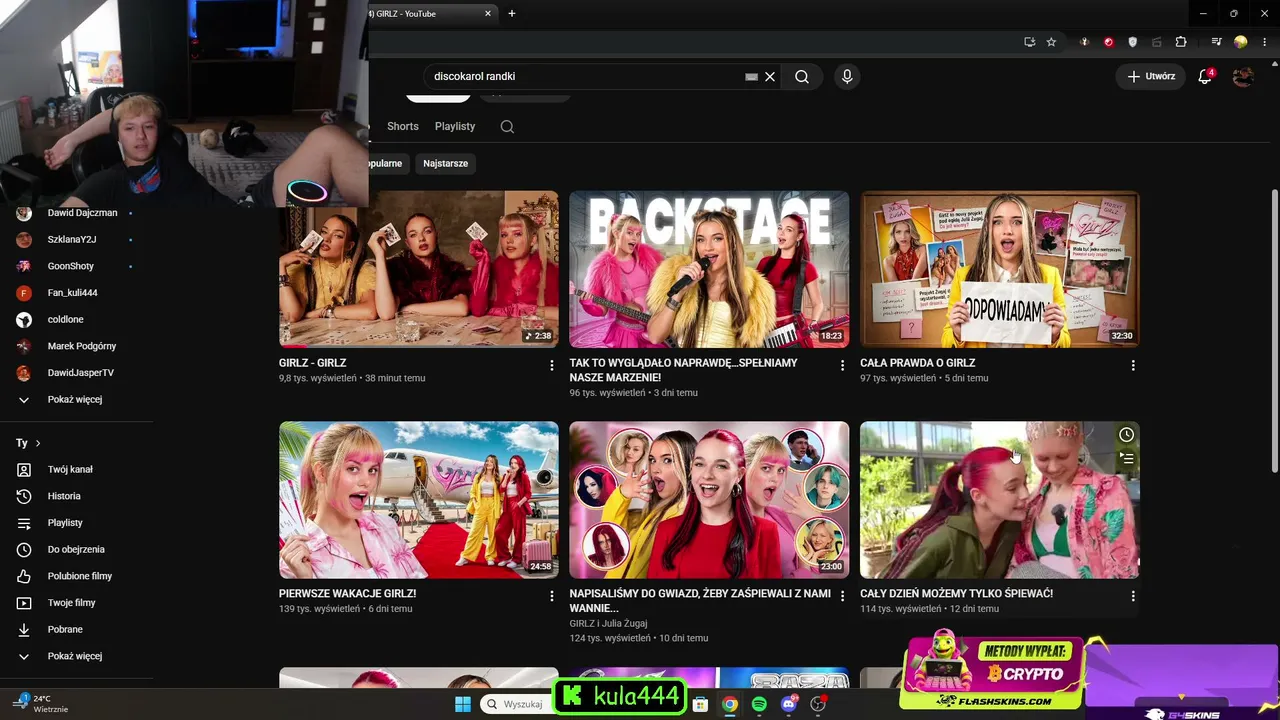Play the GIRLZ - GIRLZ video thumbnail
This screenshot has width=1280, height=720.
click(x=419, y=269)
